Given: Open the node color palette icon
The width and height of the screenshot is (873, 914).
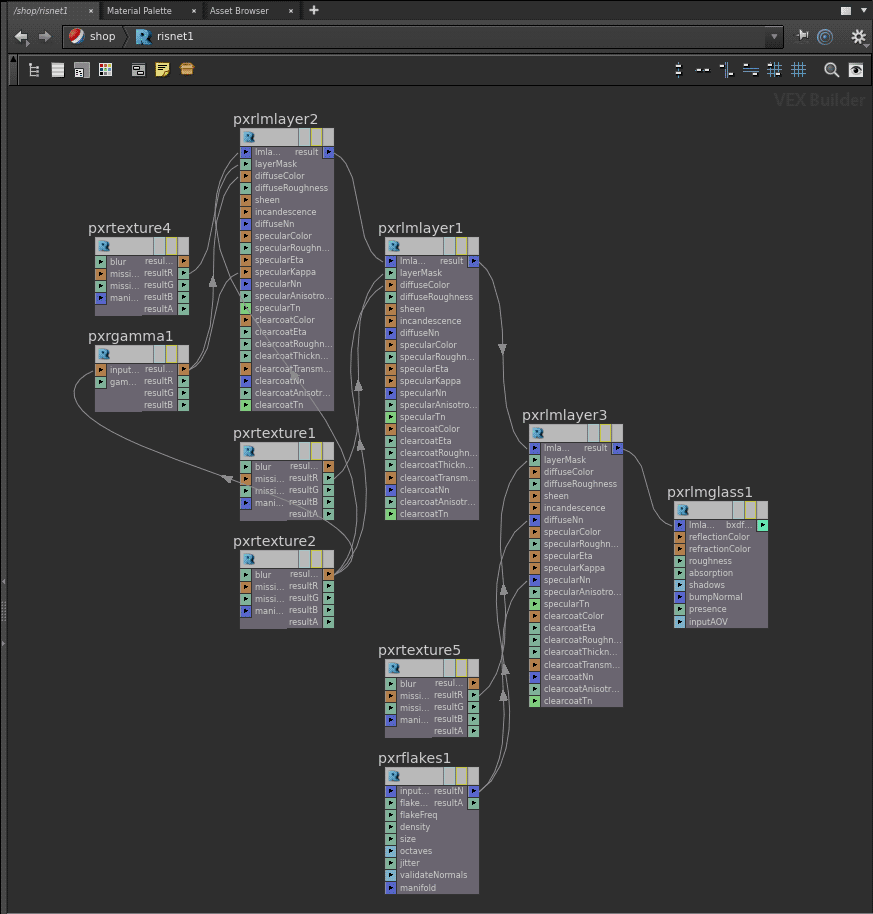Looking at the screenshot, I should tap(105, 70).
